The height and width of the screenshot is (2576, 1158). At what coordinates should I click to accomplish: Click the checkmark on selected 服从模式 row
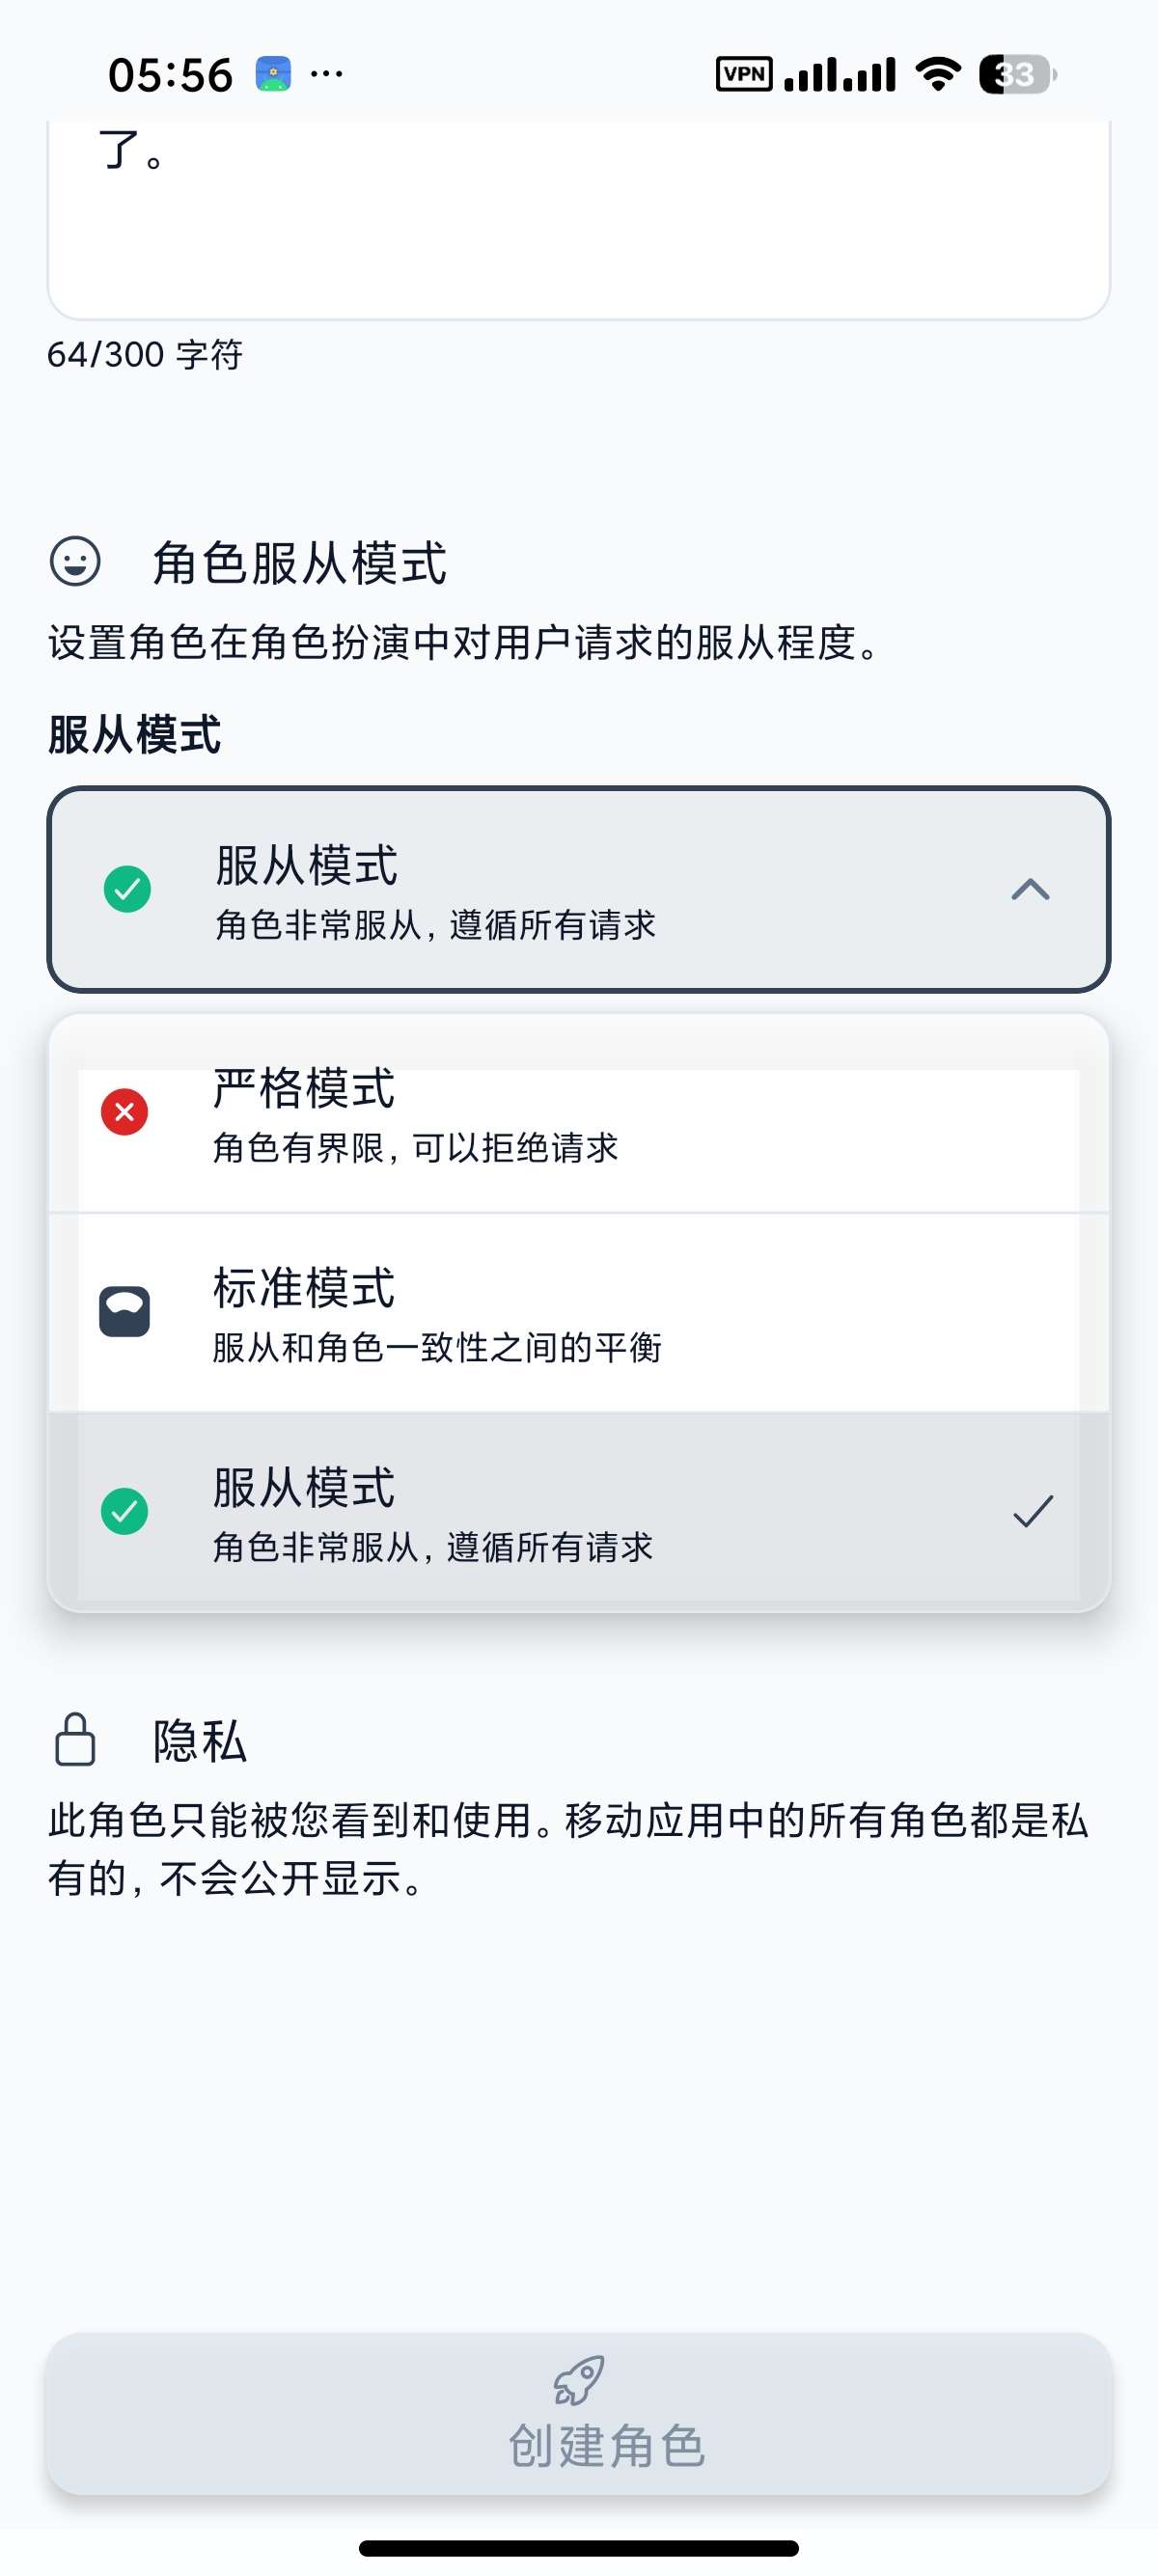point(1033,1511)
